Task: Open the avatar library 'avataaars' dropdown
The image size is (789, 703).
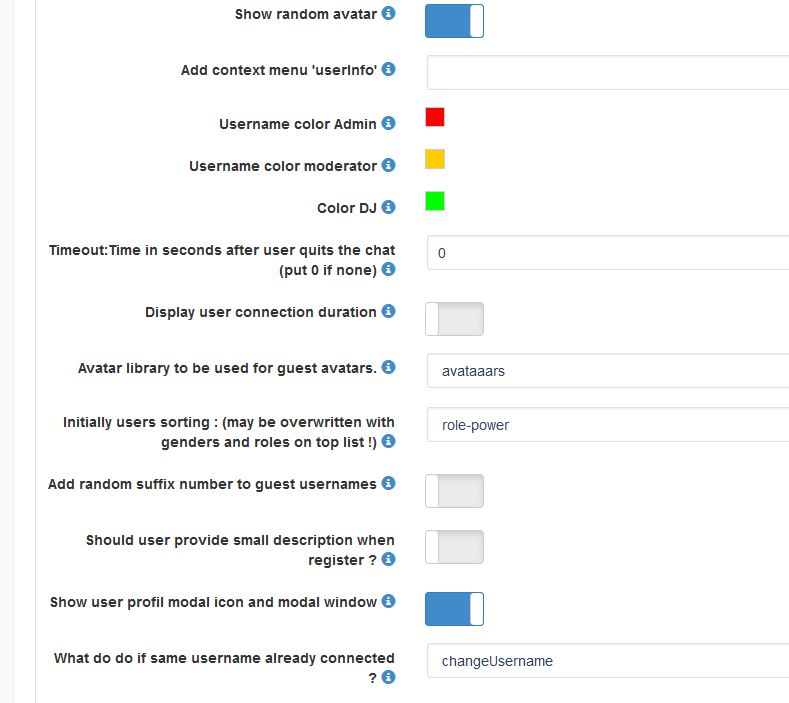Action: pos(607,371)
